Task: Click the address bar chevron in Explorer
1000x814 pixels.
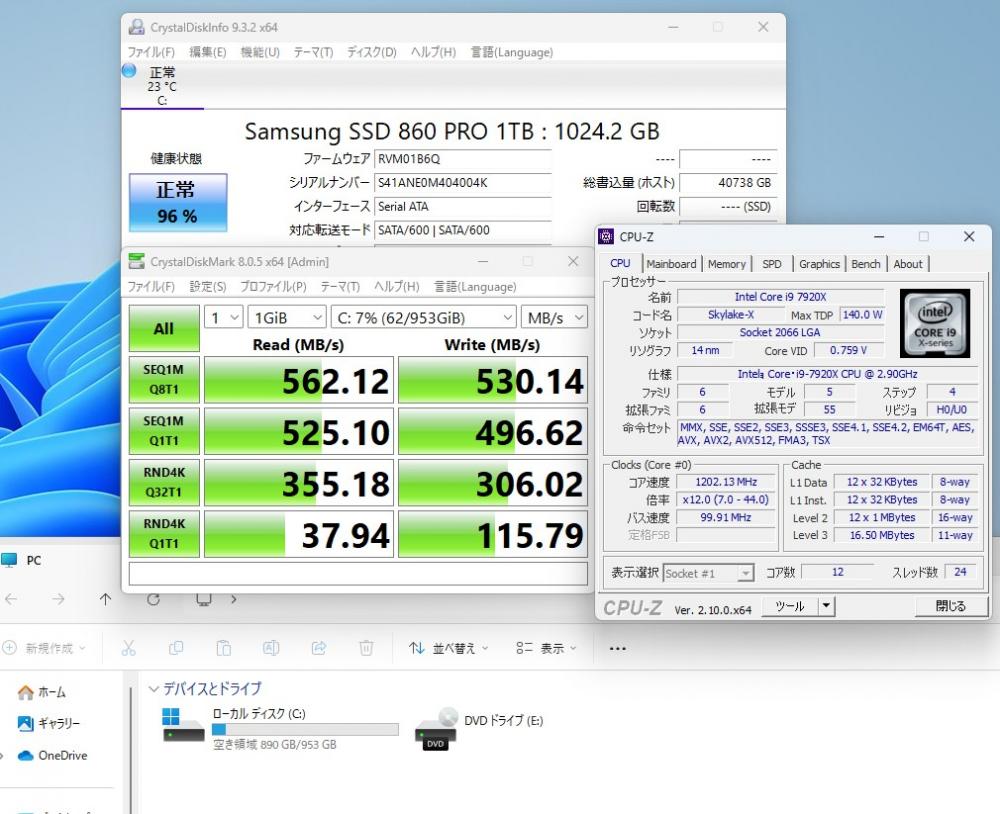Action: (234, 599)
